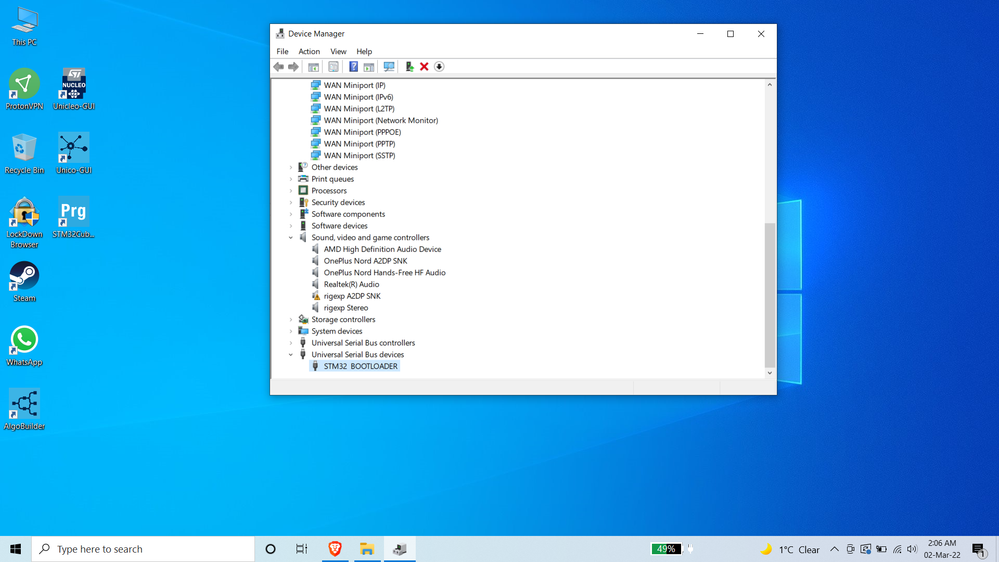Open Task View from the taskbar
999x562 pixels.
pos(302,549)
